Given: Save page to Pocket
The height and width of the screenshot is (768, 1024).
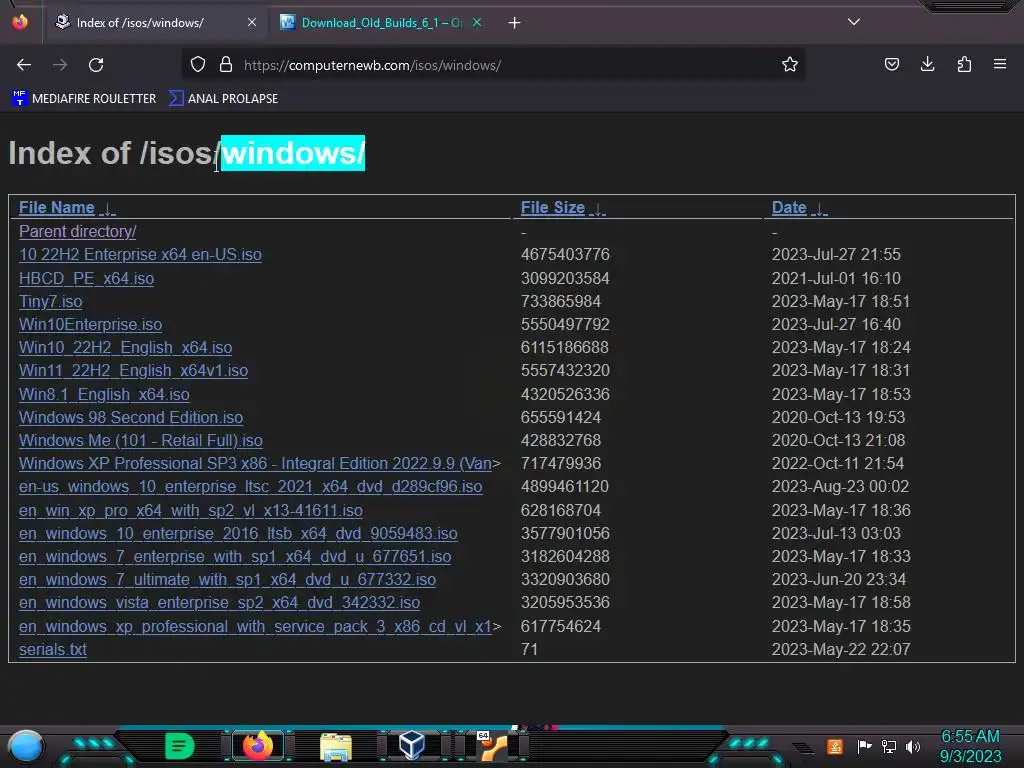Looking at the screenshot, I should coord(891,65).
